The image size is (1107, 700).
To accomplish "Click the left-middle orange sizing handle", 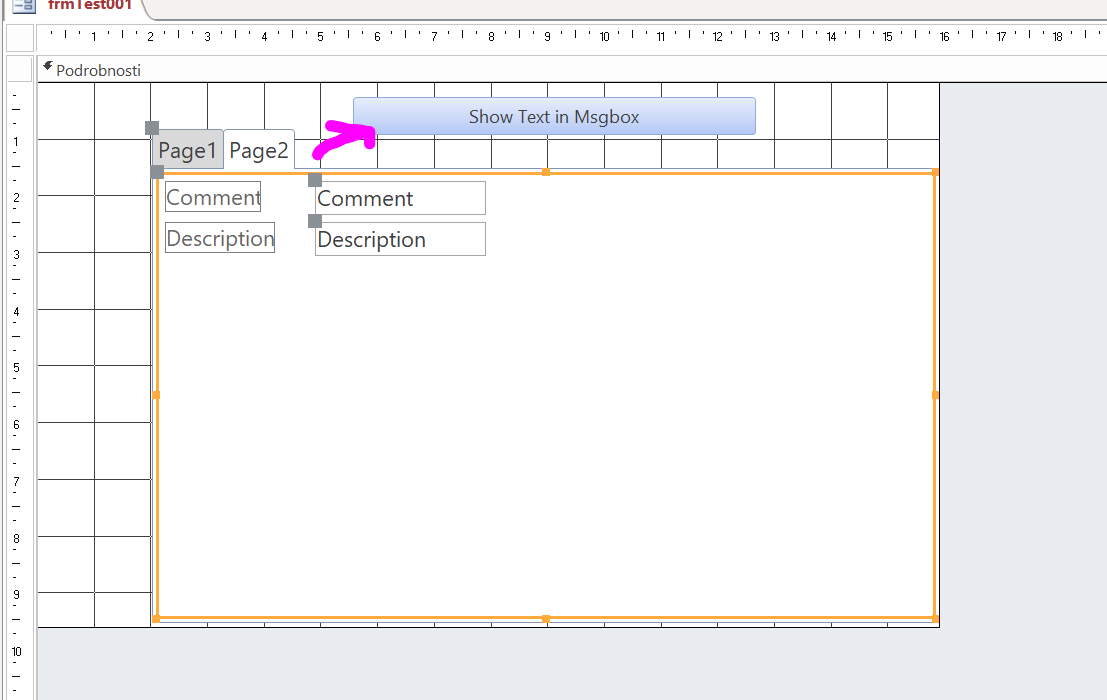I will (156, 395).
